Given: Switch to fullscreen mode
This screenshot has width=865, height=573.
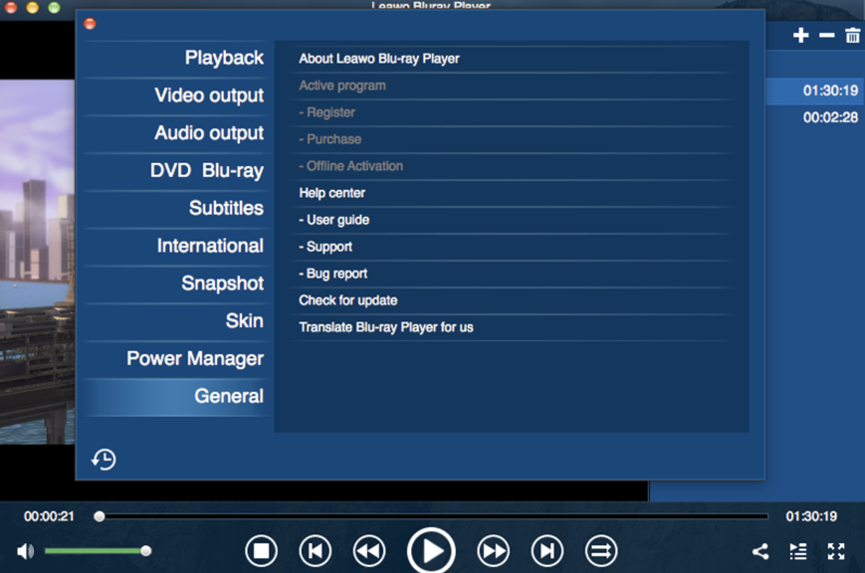Looking at the screenshot, I should [x=836, y=551].
